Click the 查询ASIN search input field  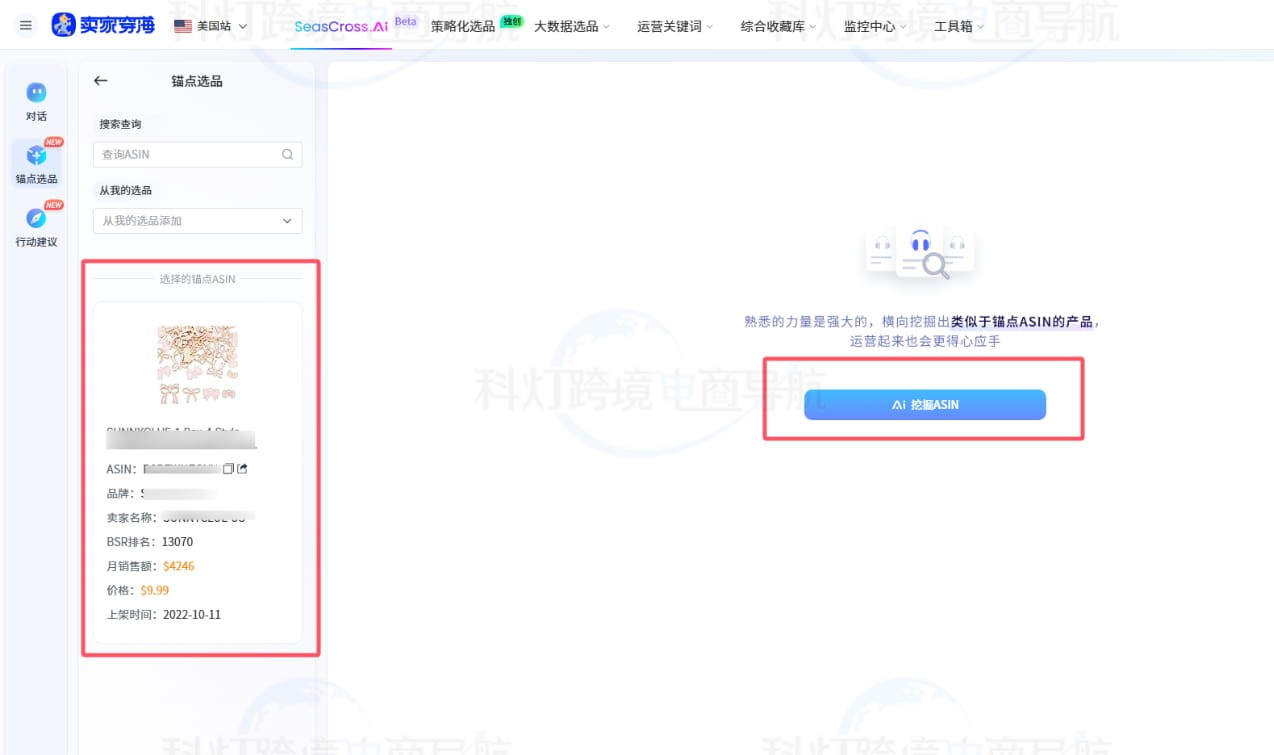(x=187, y=155)
